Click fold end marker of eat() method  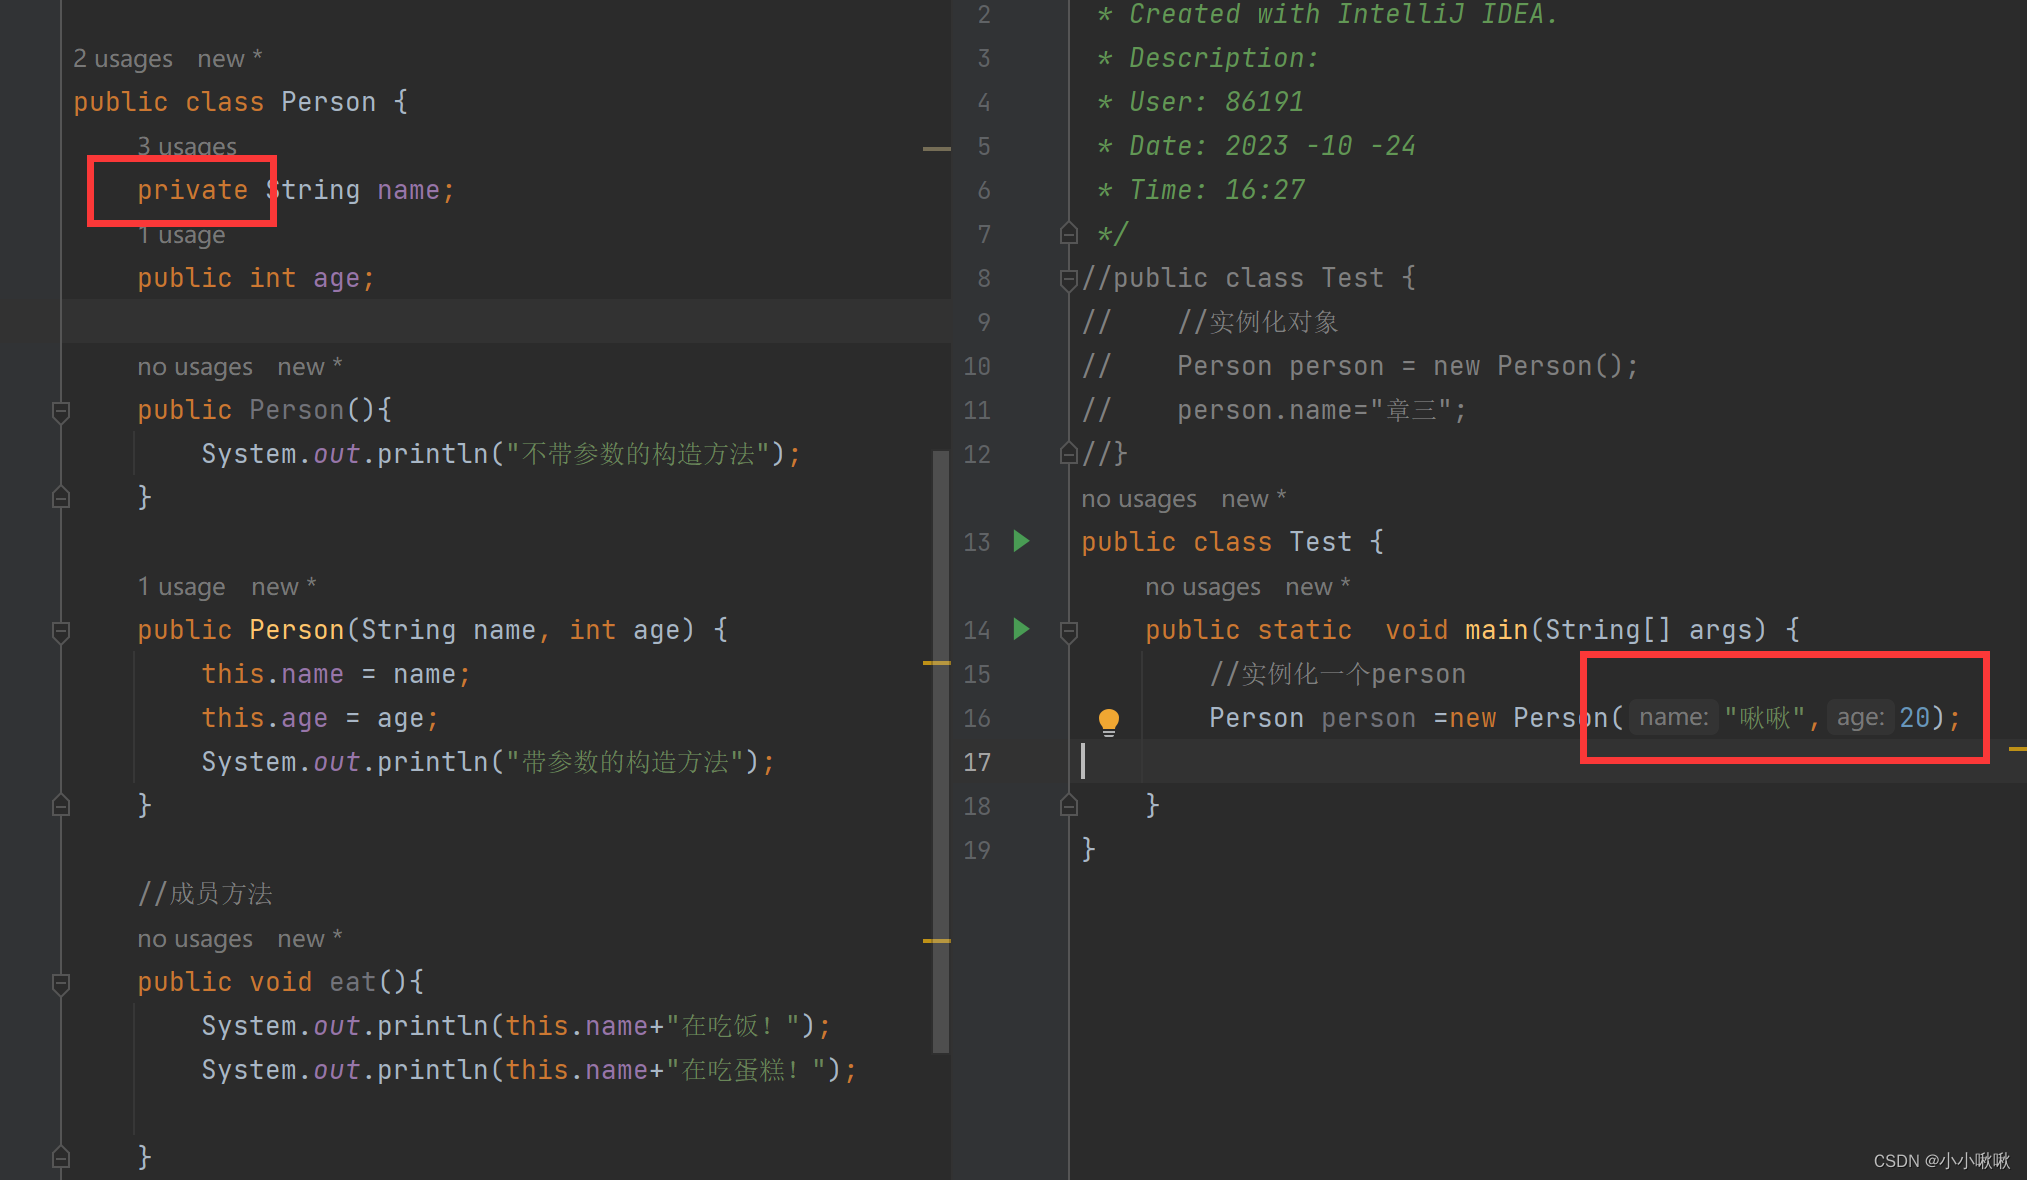pos(61,1157)
